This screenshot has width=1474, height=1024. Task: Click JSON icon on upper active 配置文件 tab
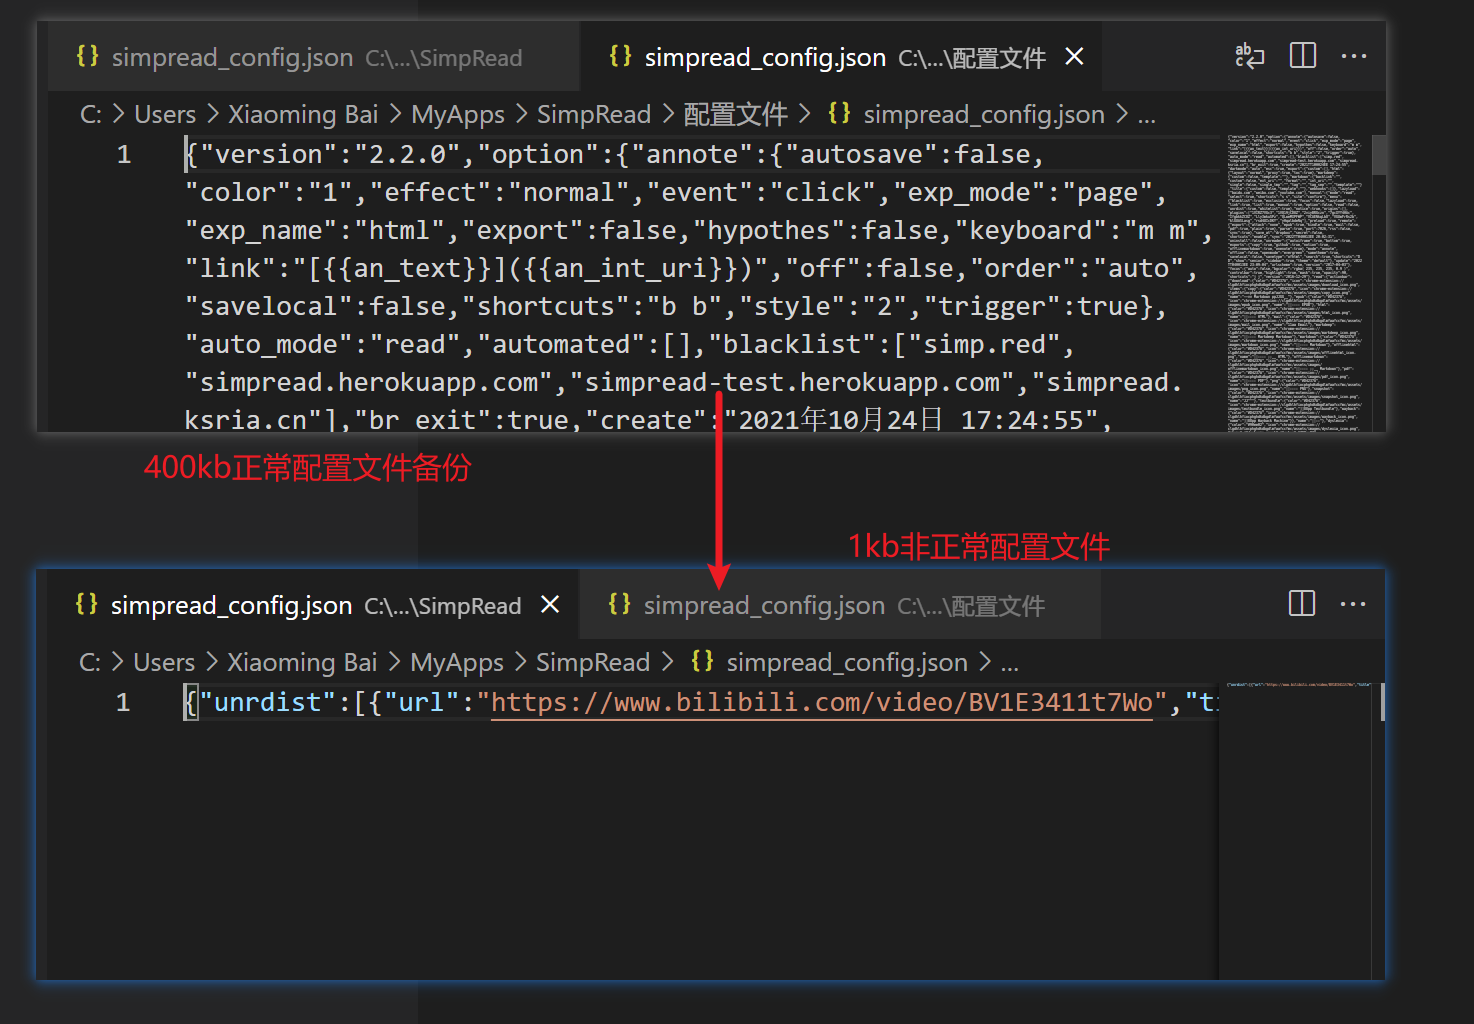[x=620, y=56]
